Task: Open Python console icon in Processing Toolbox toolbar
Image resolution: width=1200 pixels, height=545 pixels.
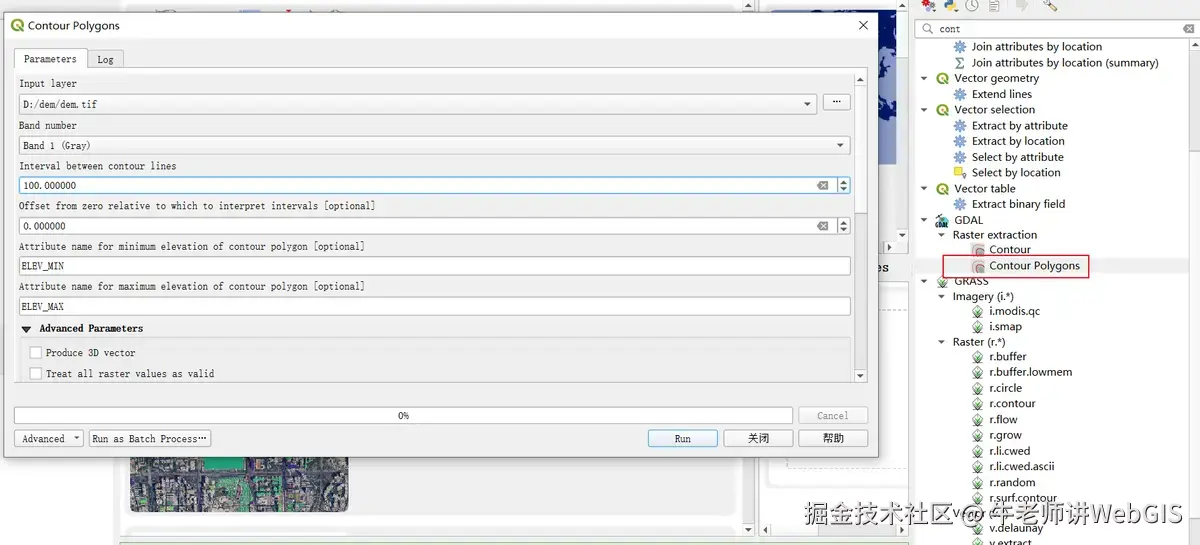Action: (x=951, y=5)
